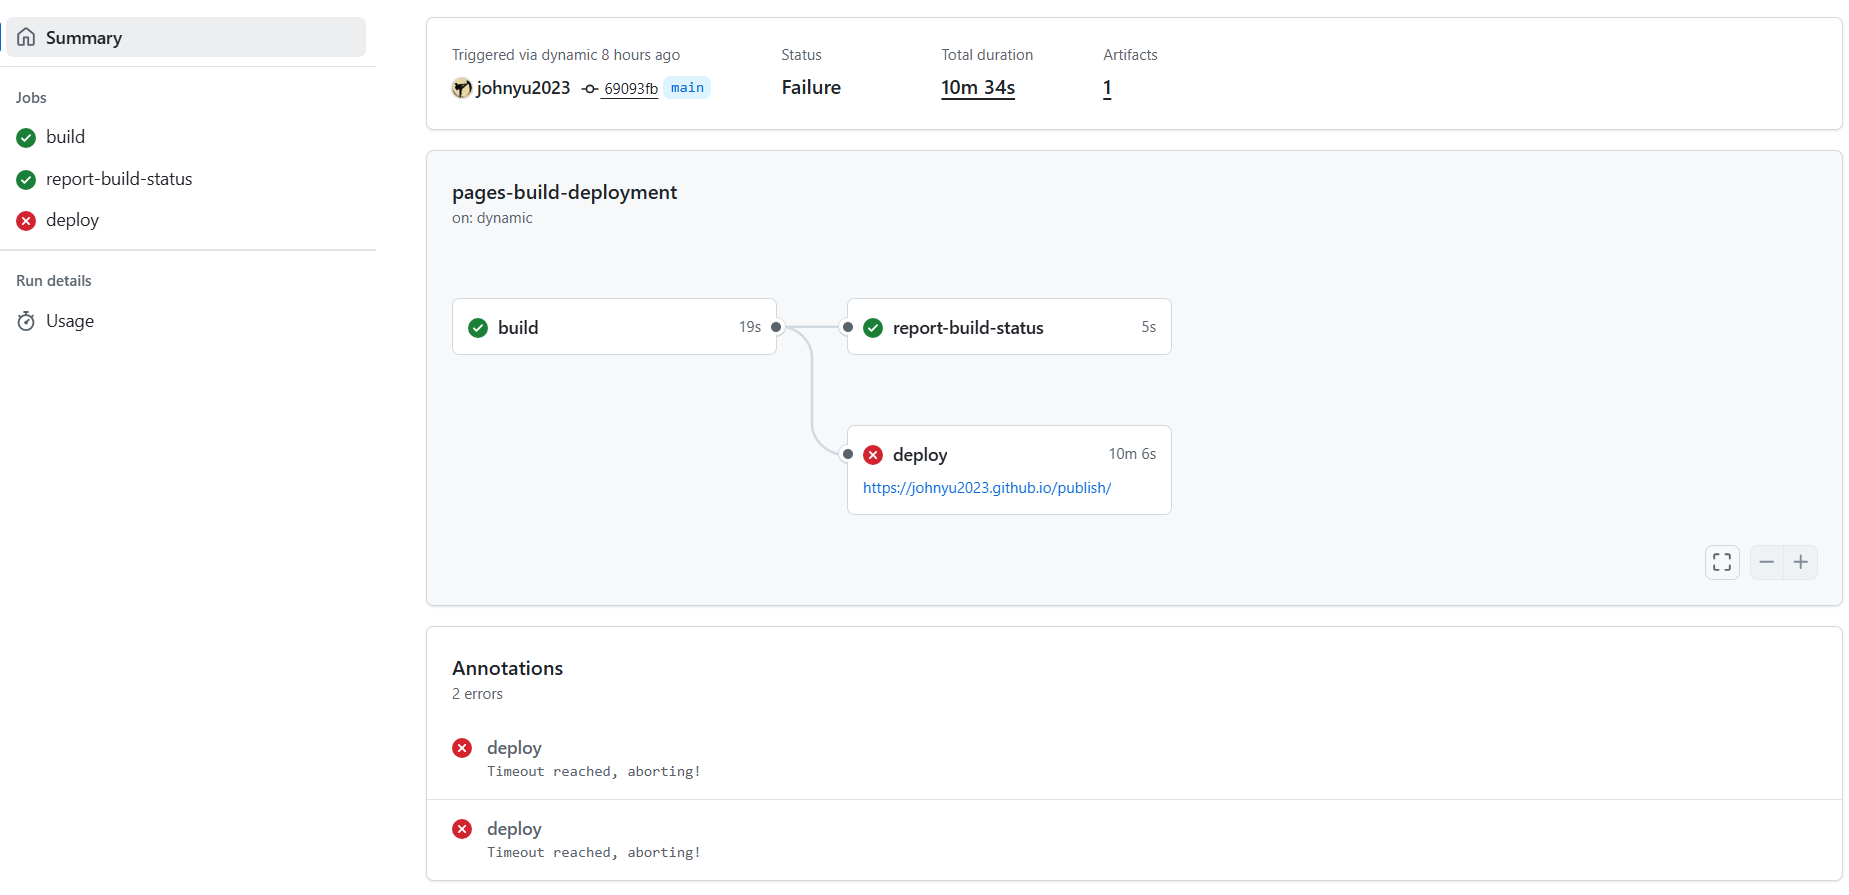Click the home icon beside Summary

pos(26,37)
